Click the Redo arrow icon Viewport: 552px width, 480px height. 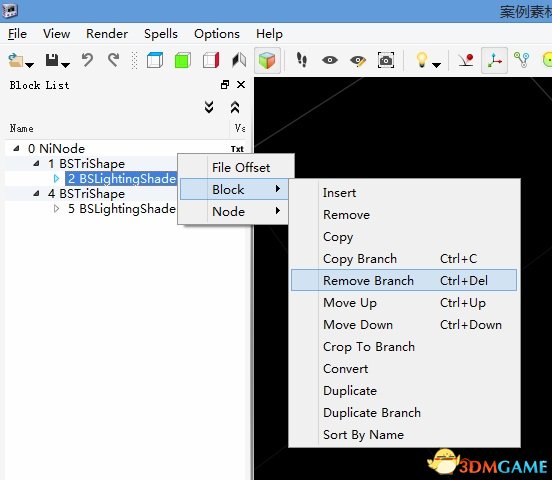tap(113, 60)
